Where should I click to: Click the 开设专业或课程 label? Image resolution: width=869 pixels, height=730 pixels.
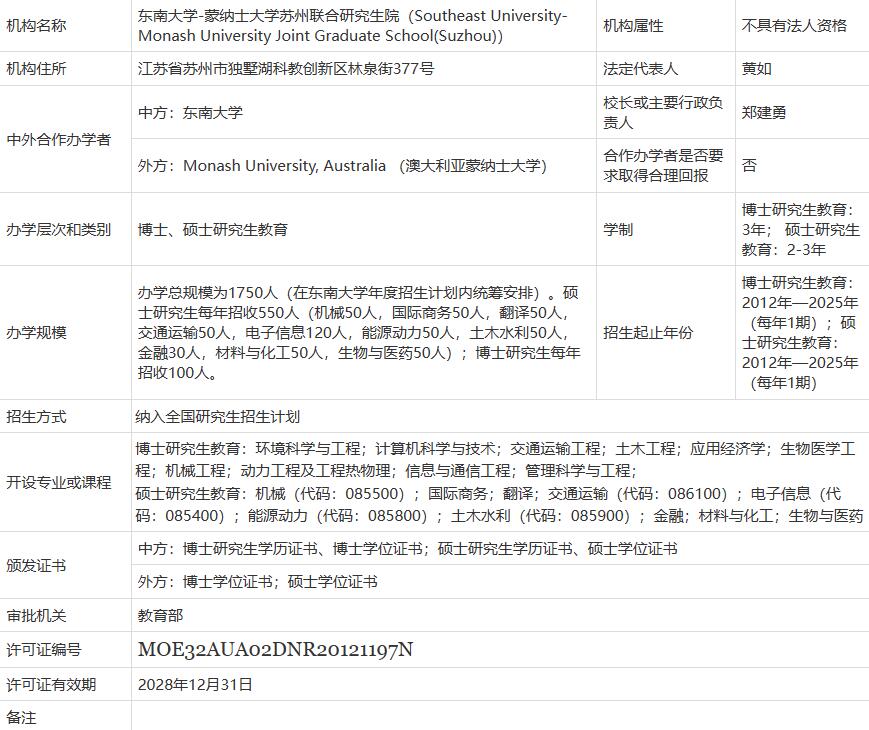(59, 482)
